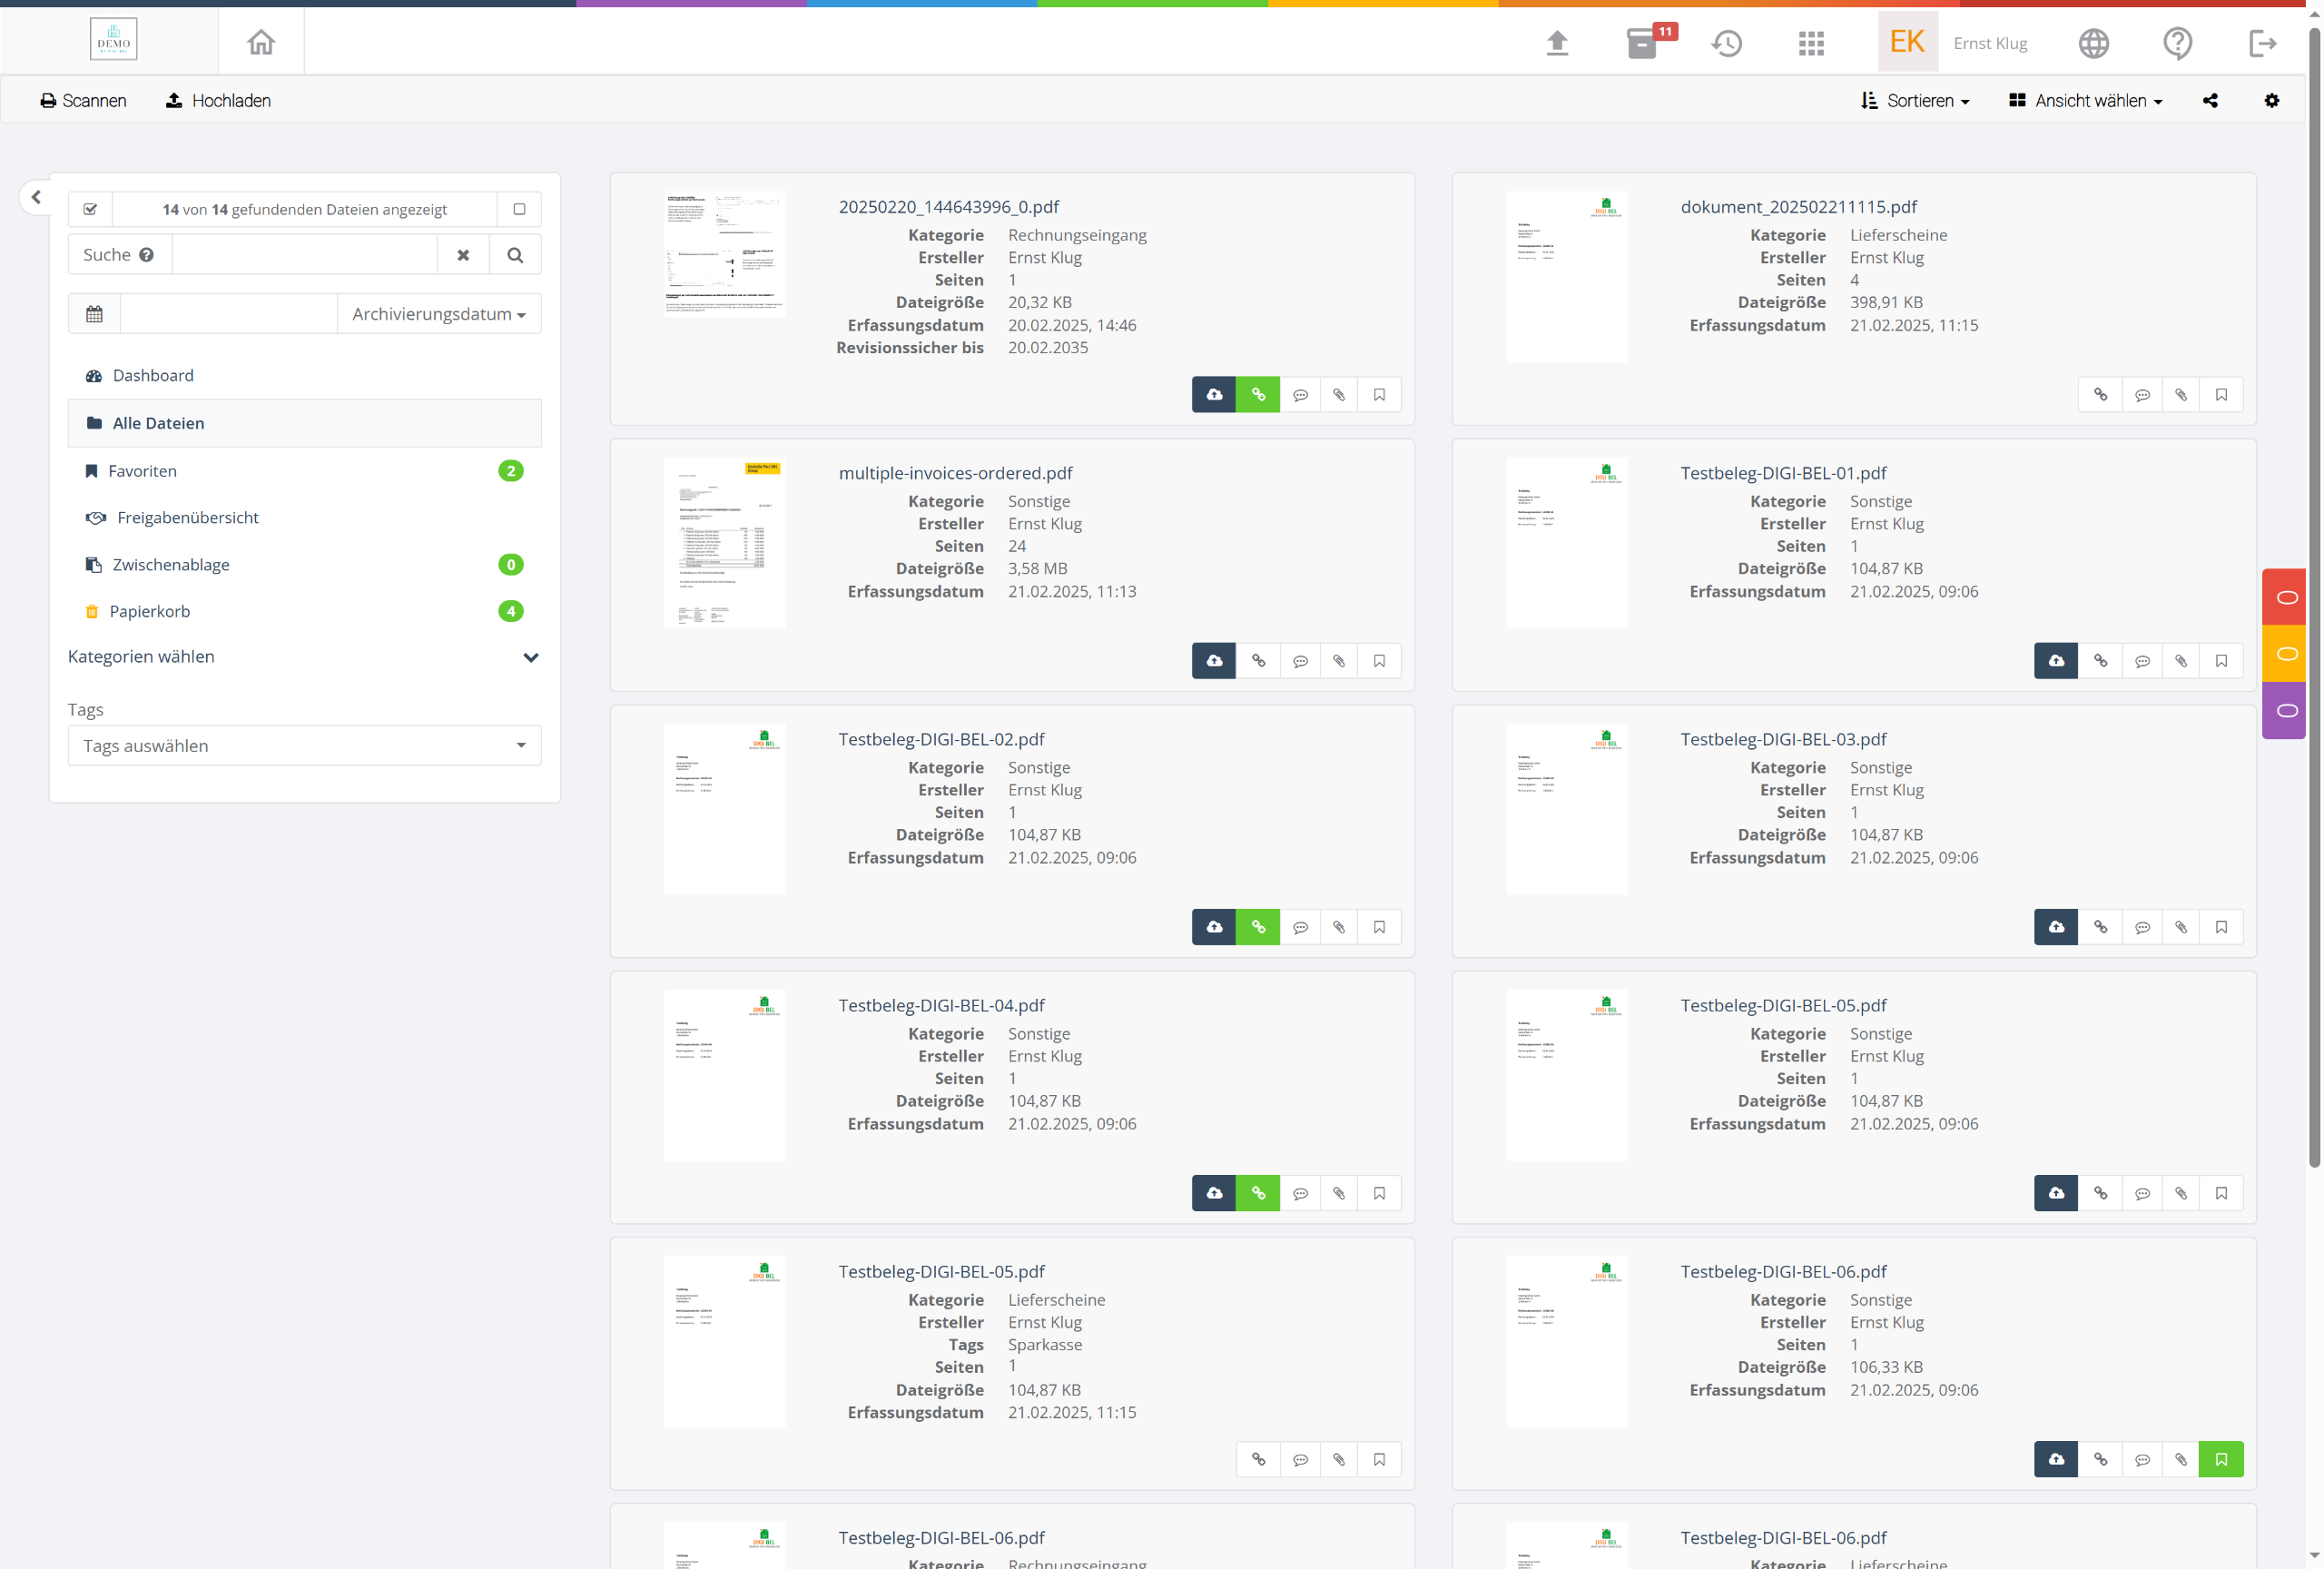
Task: Expand Kategorien wählen section
Action: coord(531,657)
